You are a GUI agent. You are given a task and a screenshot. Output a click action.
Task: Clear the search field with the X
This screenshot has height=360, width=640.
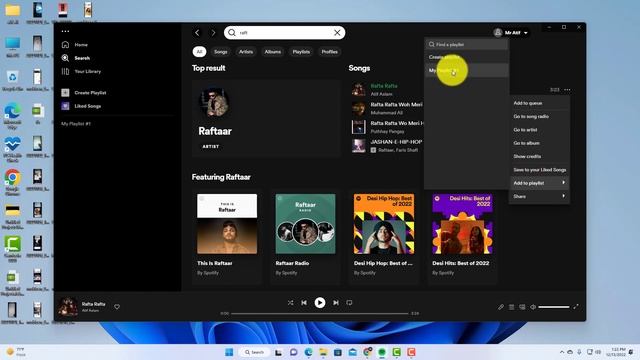337,33
